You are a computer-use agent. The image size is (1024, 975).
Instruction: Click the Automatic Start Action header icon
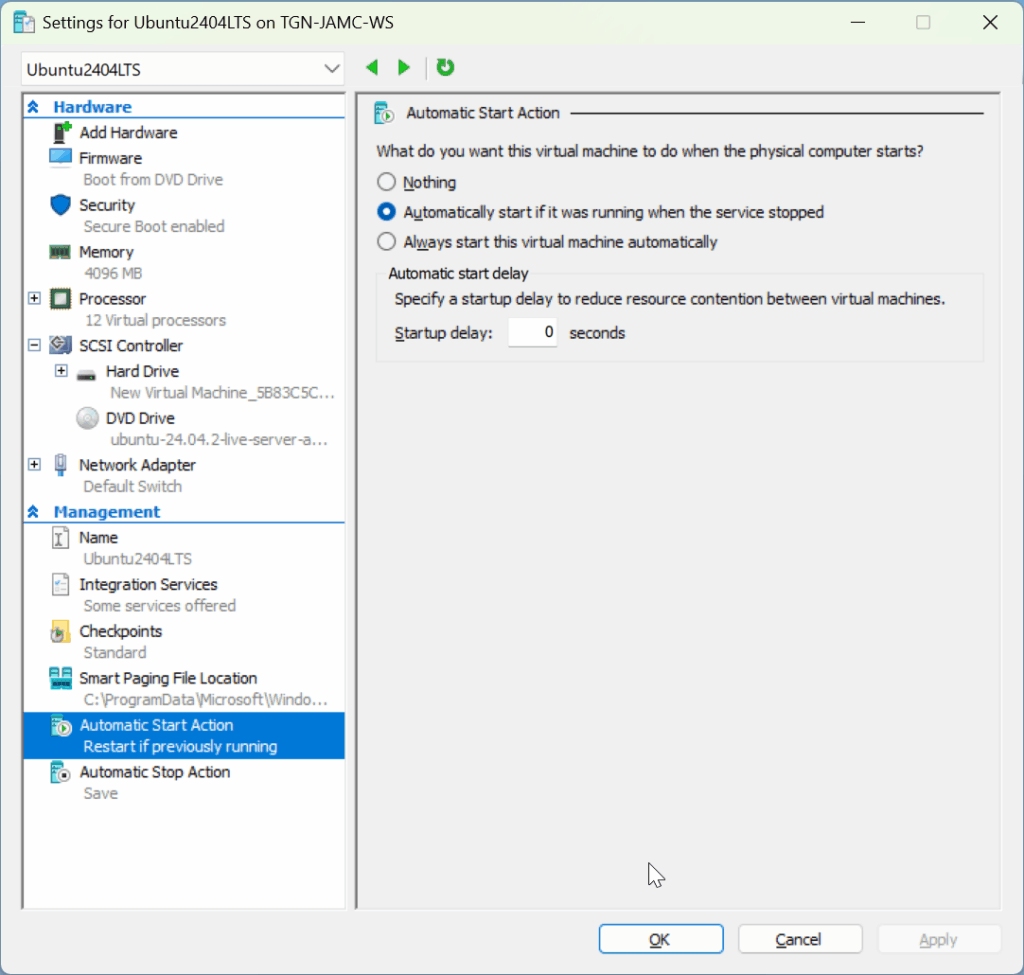click(x=384, y=113)
